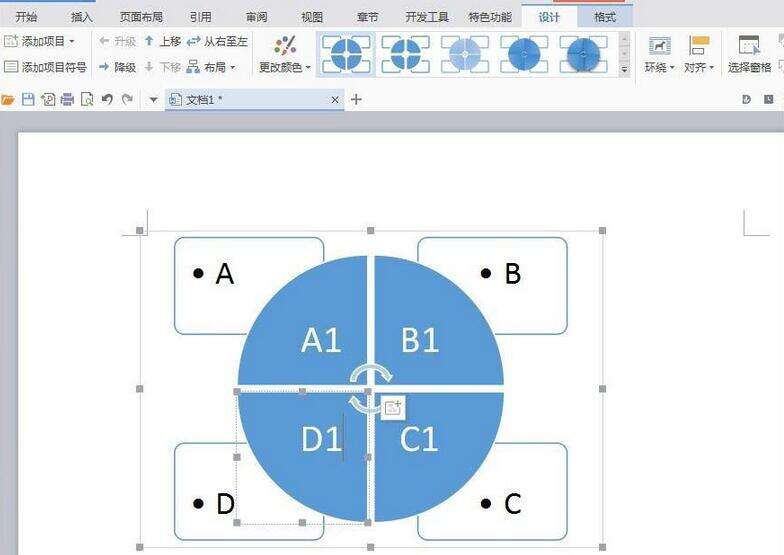Select the second SmartArt style thumbnail
The width and height of the screenshot is (784, 555).
(406, 54)
